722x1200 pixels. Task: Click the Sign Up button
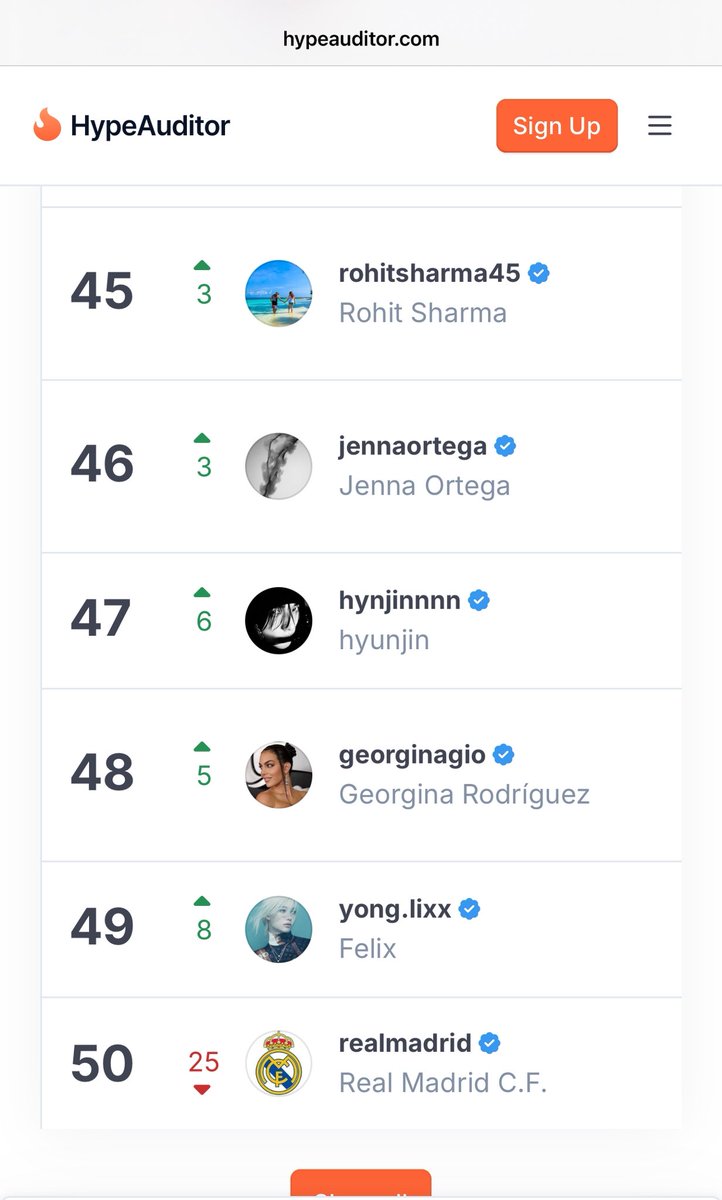[557, 126]
